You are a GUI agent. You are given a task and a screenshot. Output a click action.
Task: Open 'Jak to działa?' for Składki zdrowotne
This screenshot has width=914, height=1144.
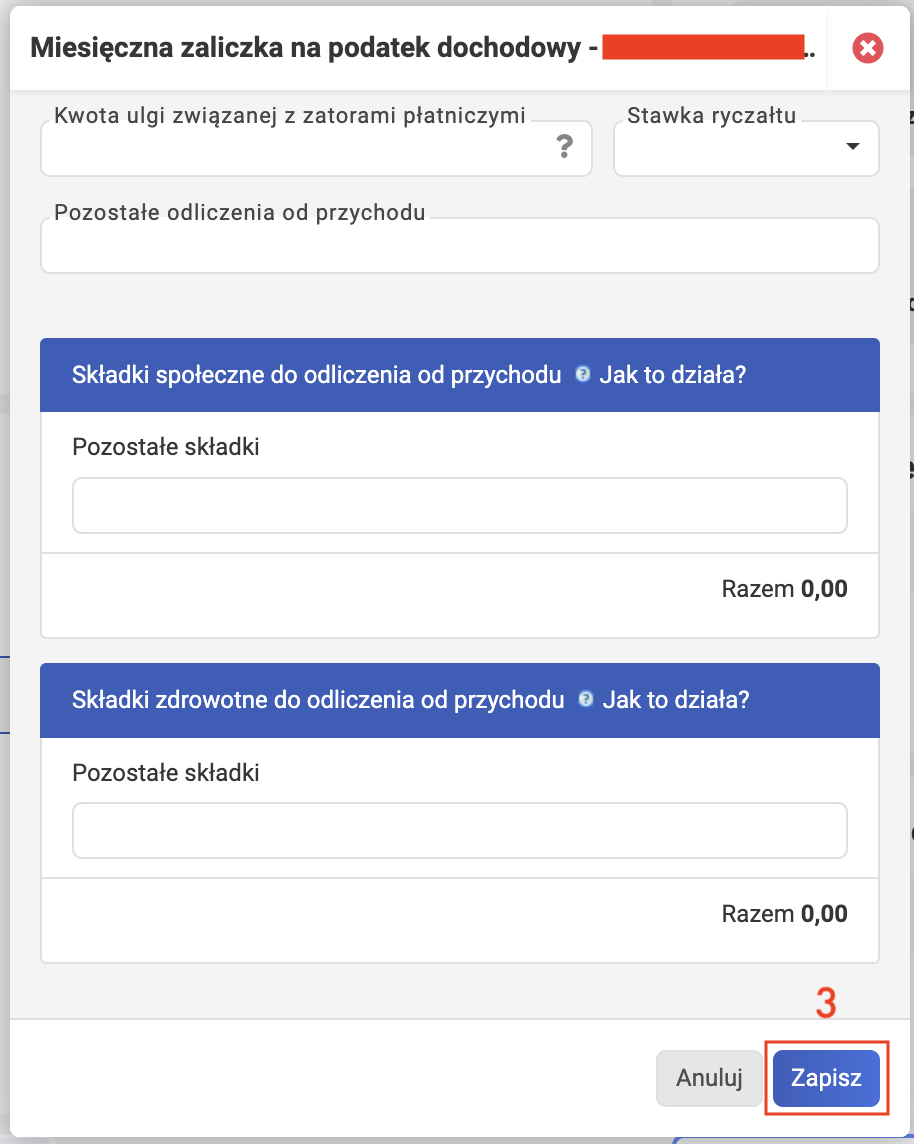coord(675,700)
